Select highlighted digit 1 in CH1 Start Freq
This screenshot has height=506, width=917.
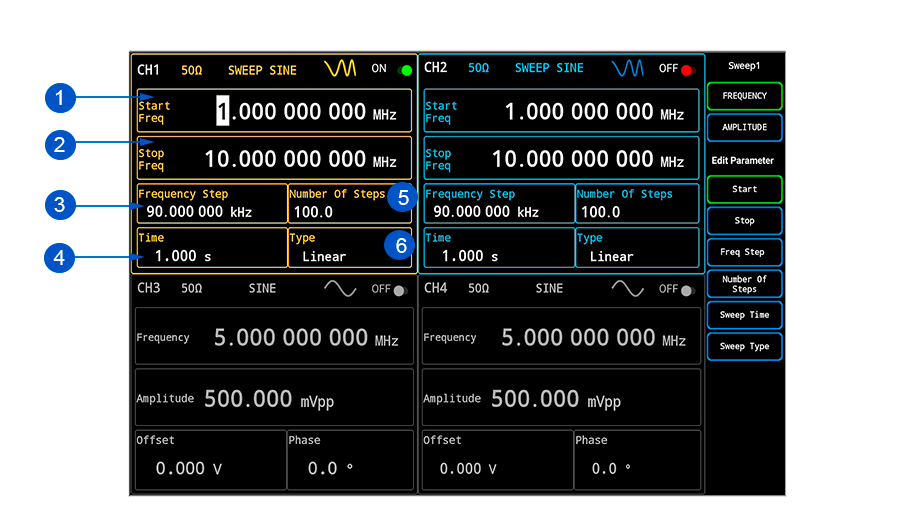223,111
